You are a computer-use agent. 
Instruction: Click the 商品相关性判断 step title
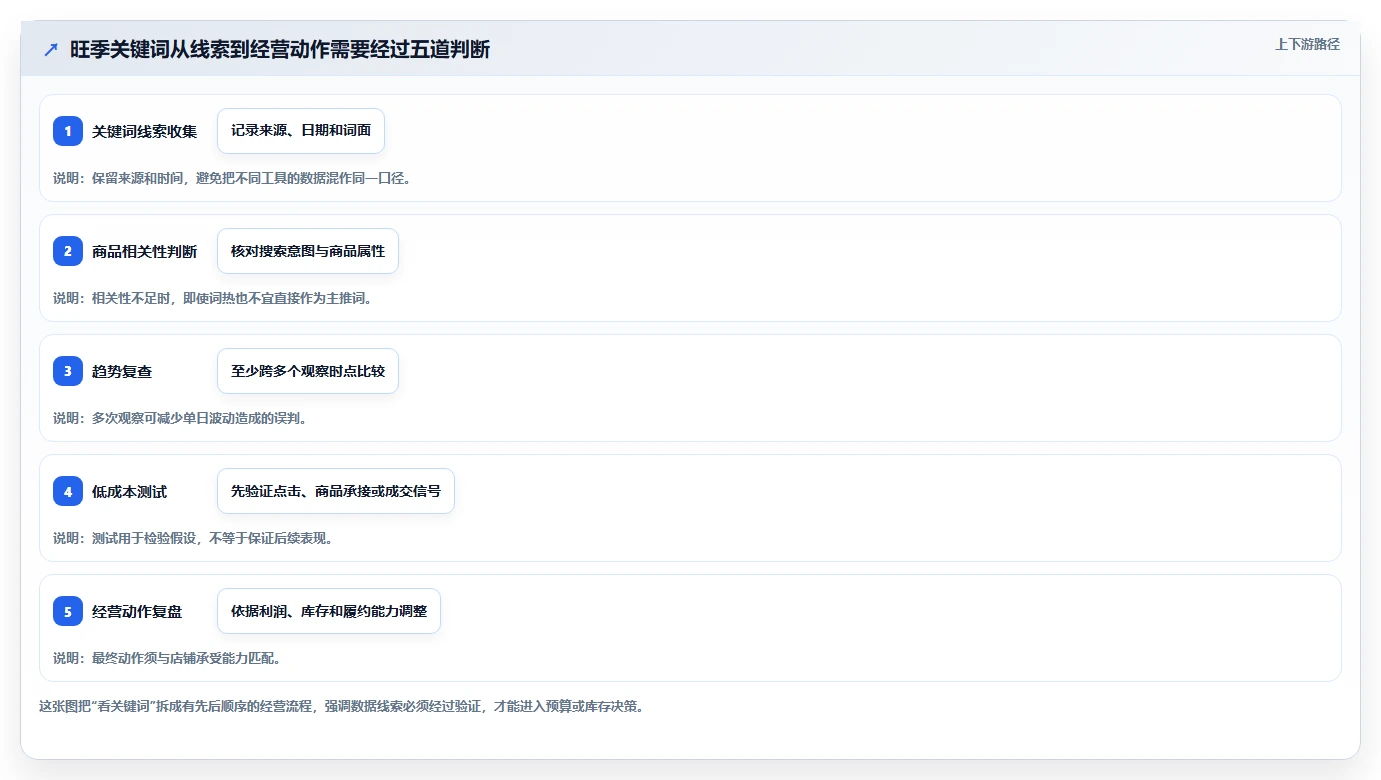pyautogui.click(x=144, y=251)
